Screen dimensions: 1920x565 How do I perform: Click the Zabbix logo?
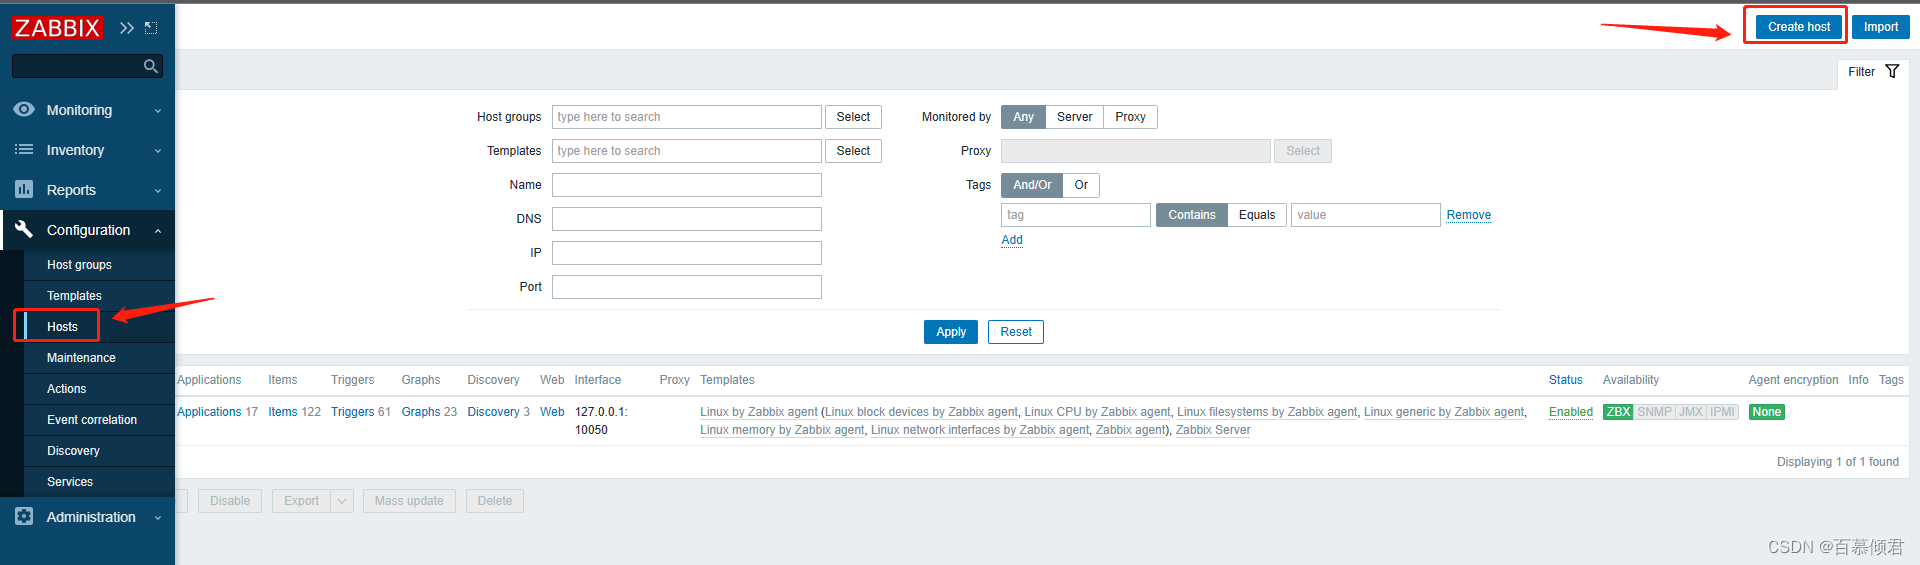coord(57,28)
